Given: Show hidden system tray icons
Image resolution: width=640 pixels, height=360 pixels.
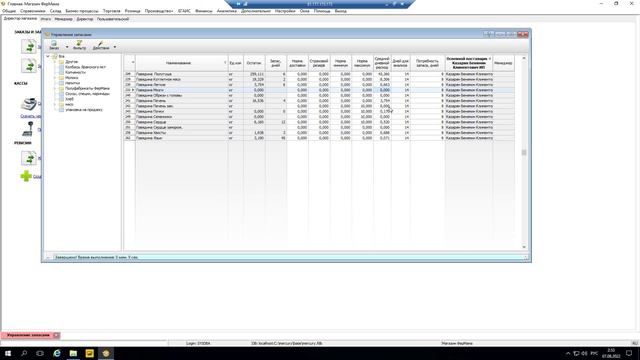Looking at the screenshot, I should tap(568, 353).
